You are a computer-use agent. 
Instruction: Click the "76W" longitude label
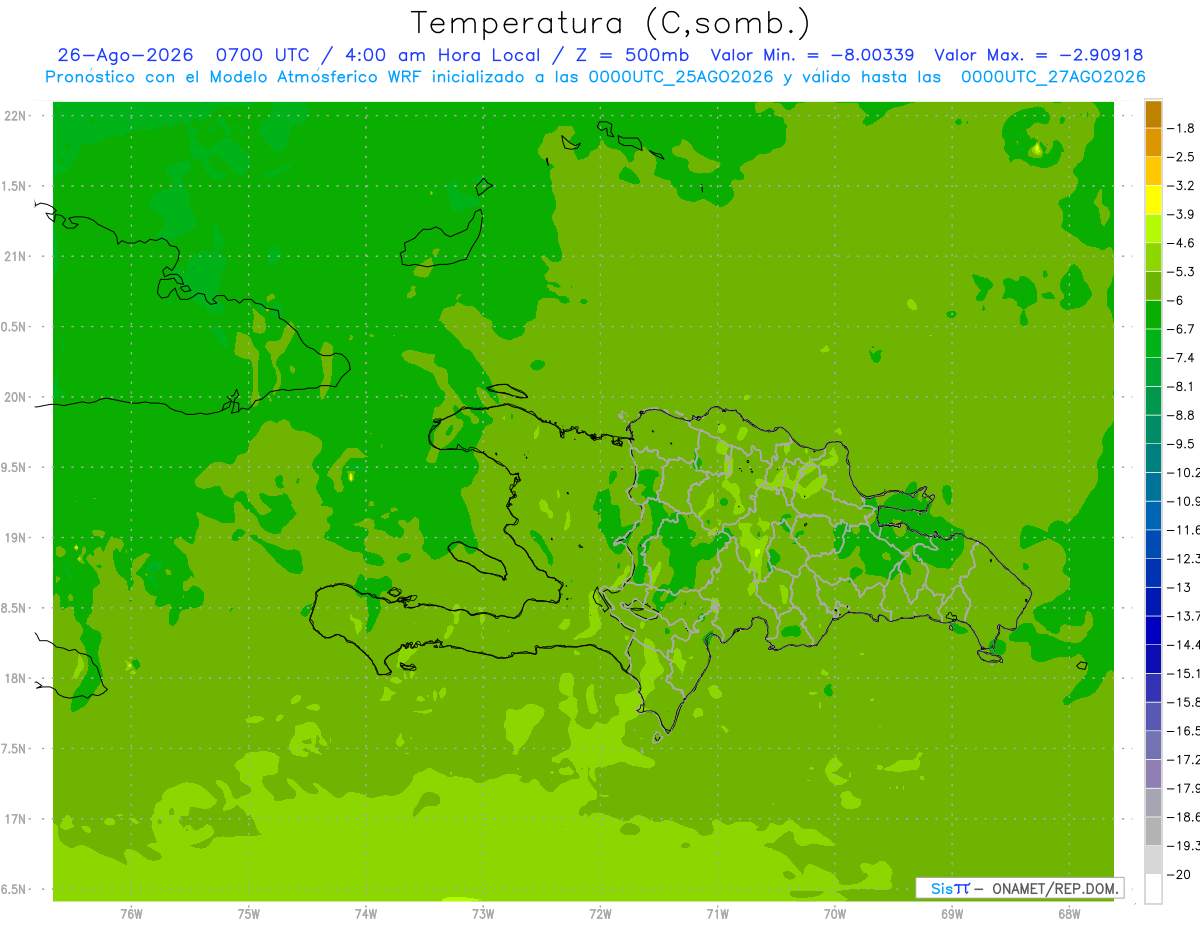(x=131, y=914)
